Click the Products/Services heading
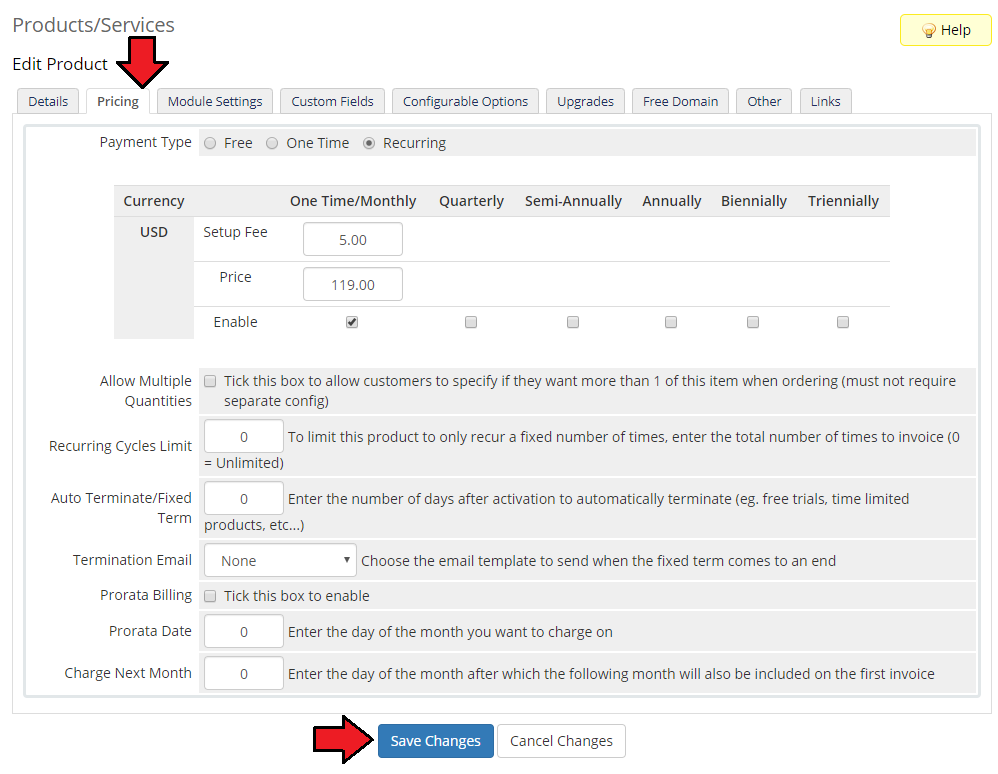The height and width of the screenshot is (774, 998). [94, 25]
